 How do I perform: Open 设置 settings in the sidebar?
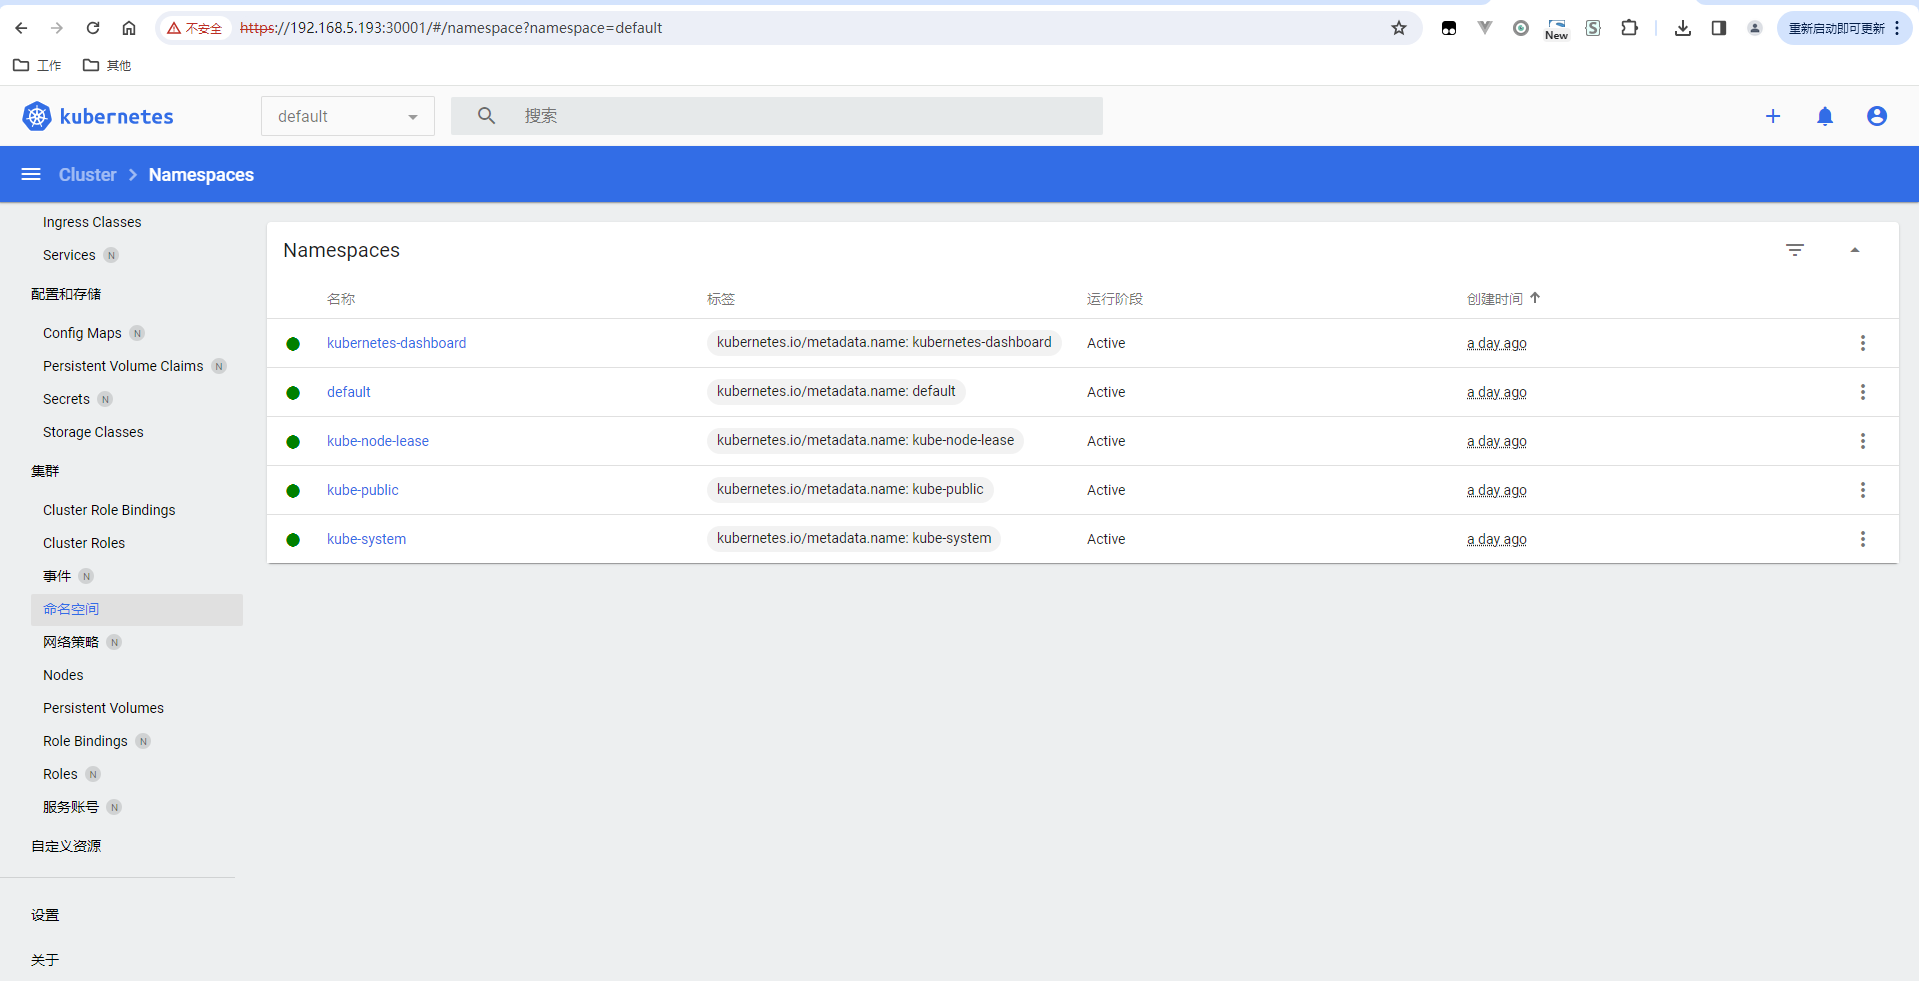click(45, 915)
